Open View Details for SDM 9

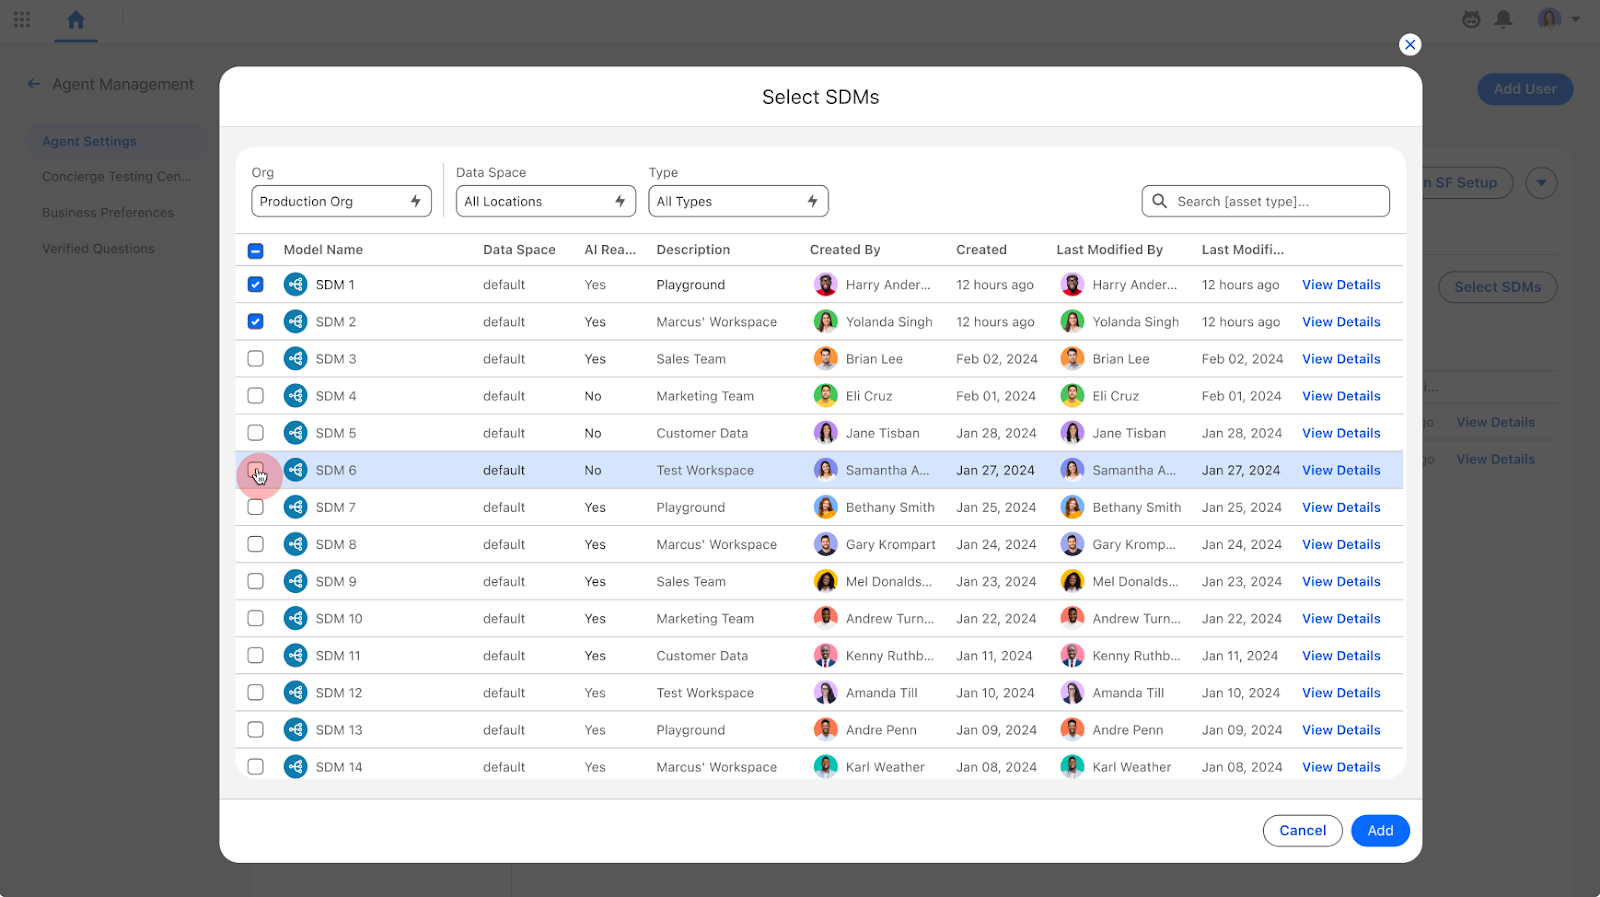click(1341, 582)
